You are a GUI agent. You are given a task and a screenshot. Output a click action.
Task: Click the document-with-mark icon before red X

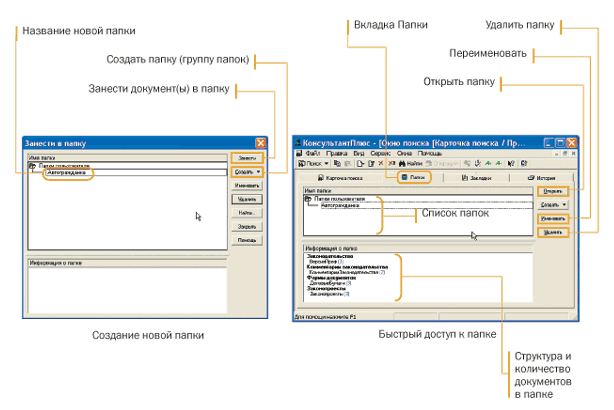pos(371,163)
